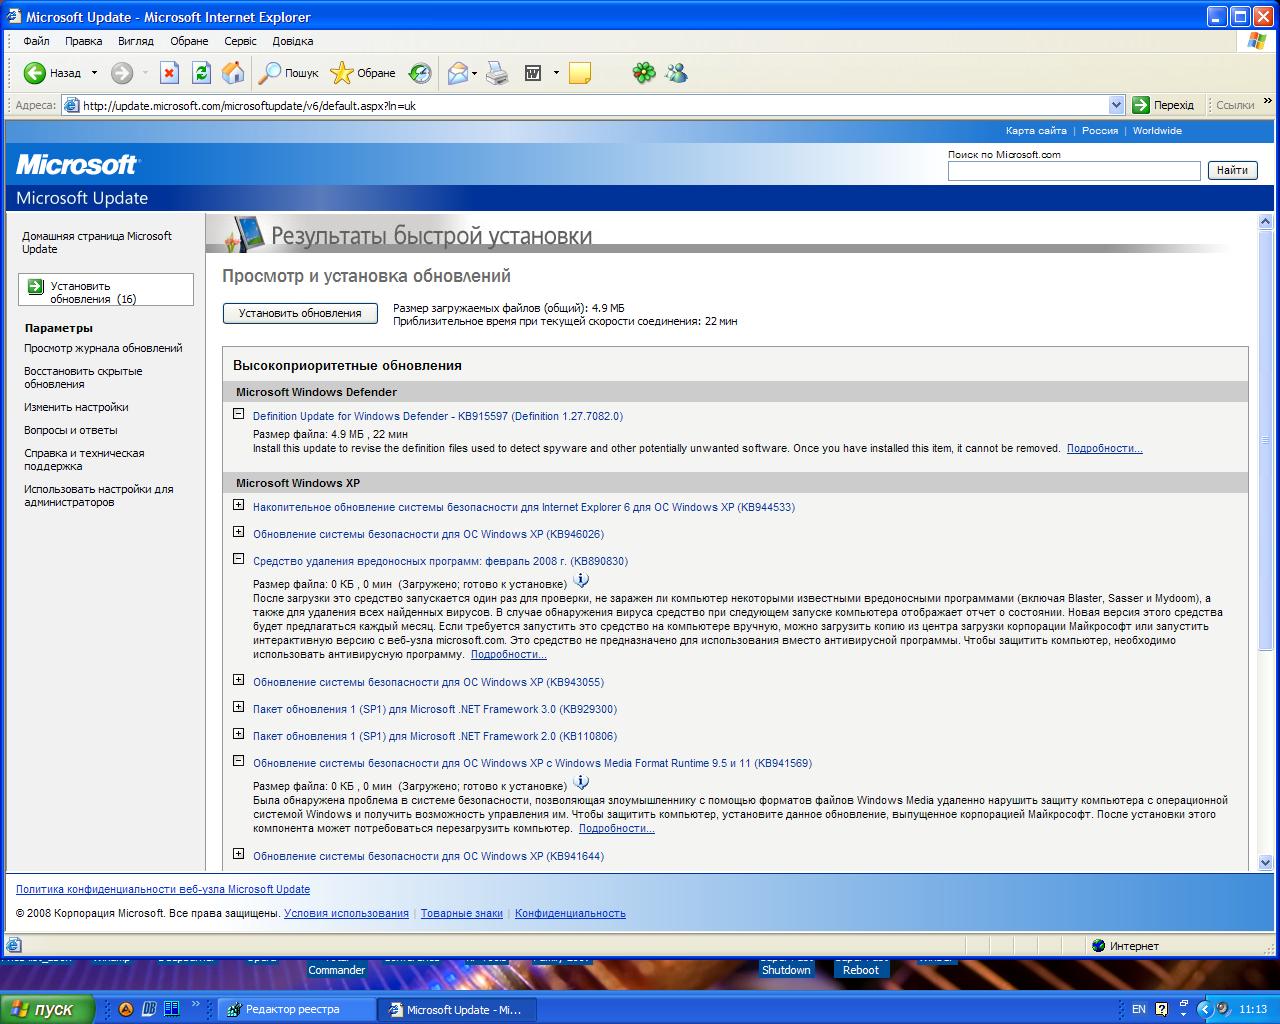Click the Print icon in toolbar
This screenshot has width=1280, height=1024.
point(497,73)
